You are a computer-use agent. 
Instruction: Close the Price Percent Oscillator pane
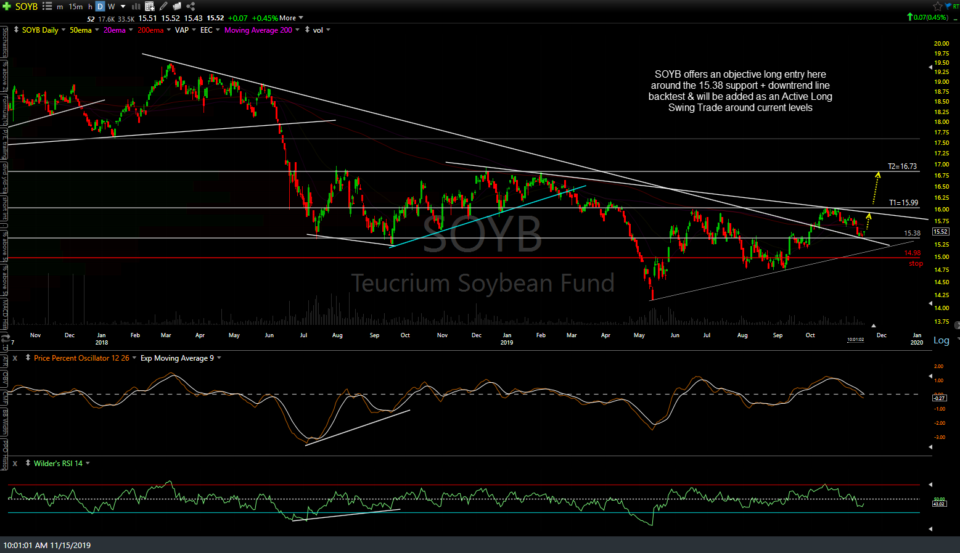(x=15, y=358)
